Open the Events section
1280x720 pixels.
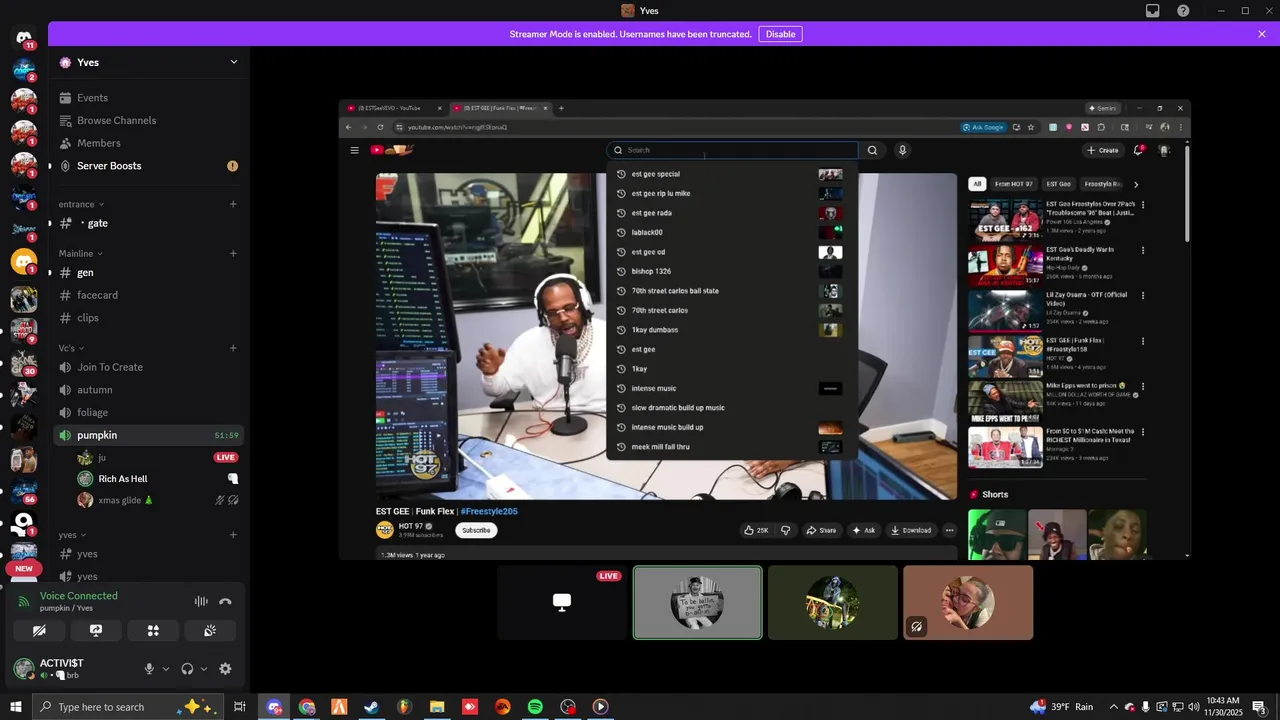click(x=148, y=98)
